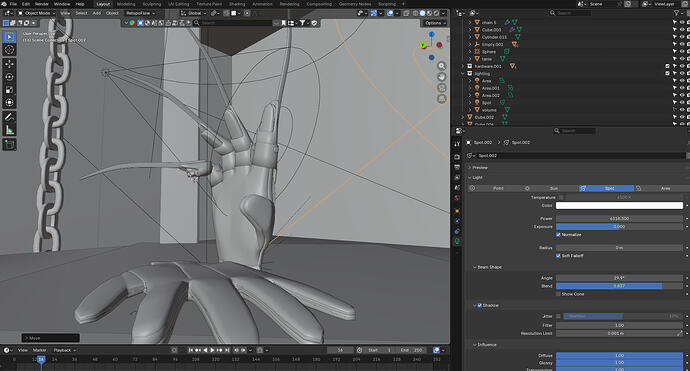Open the Options dropdown in viewport
Viewport: 690px width, 371px height.
(x=435, y=23)
